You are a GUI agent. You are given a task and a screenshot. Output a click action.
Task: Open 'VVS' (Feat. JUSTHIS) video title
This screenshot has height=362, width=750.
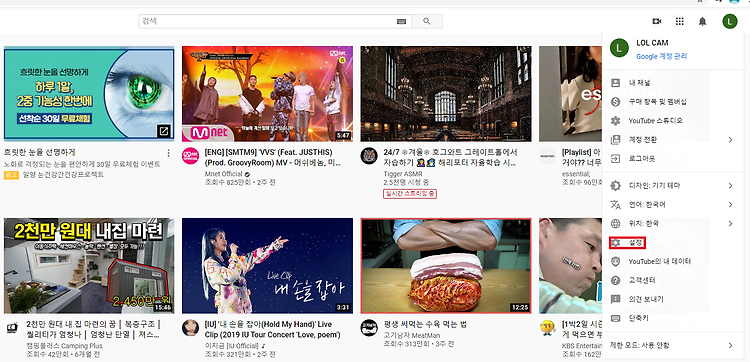[x=273, y=157]
